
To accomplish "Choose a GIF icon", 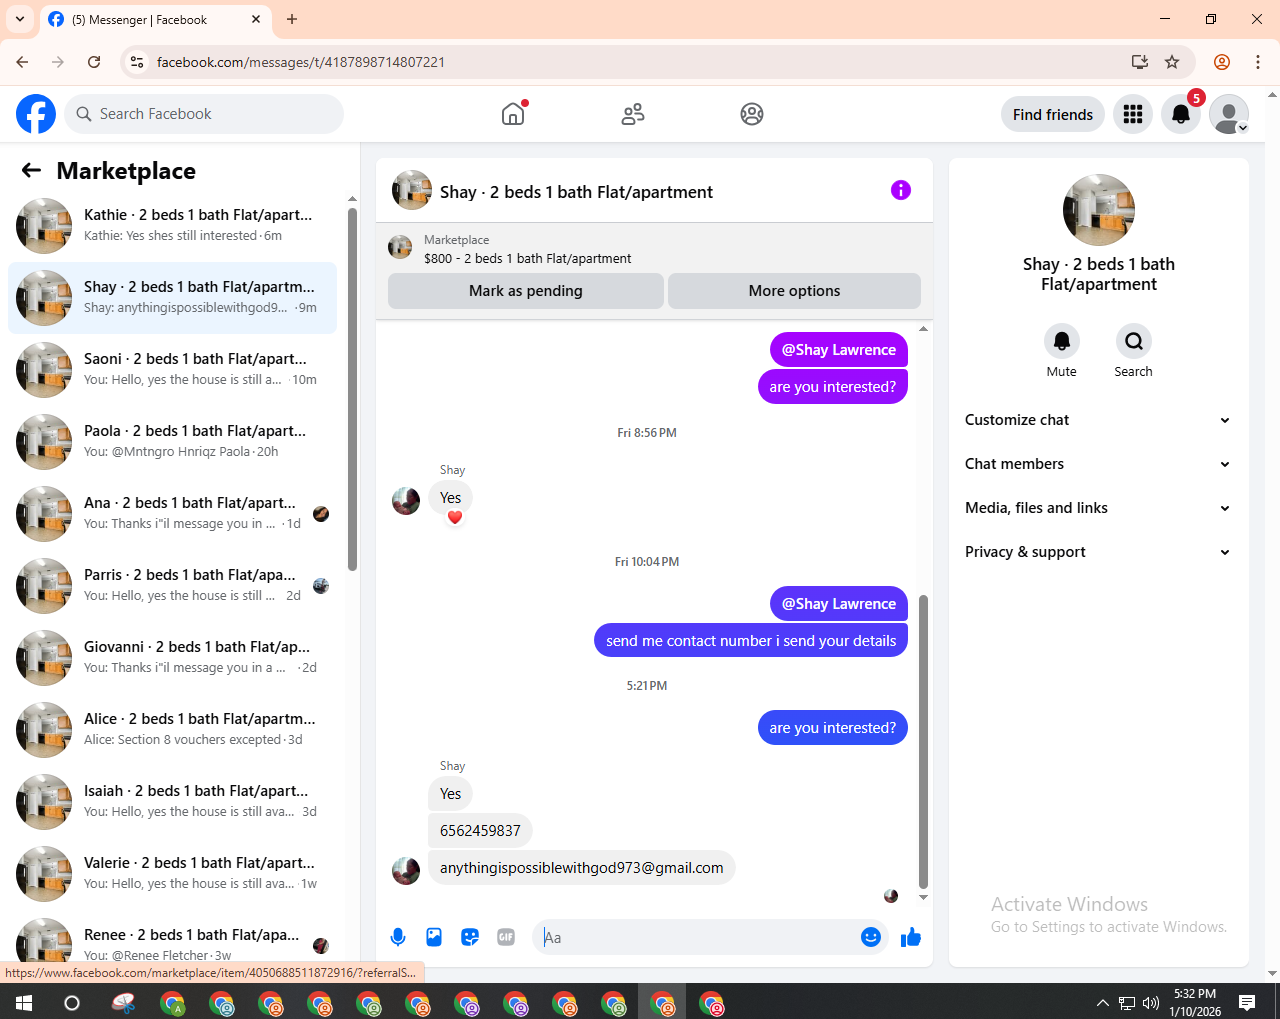I will [506, 937].
